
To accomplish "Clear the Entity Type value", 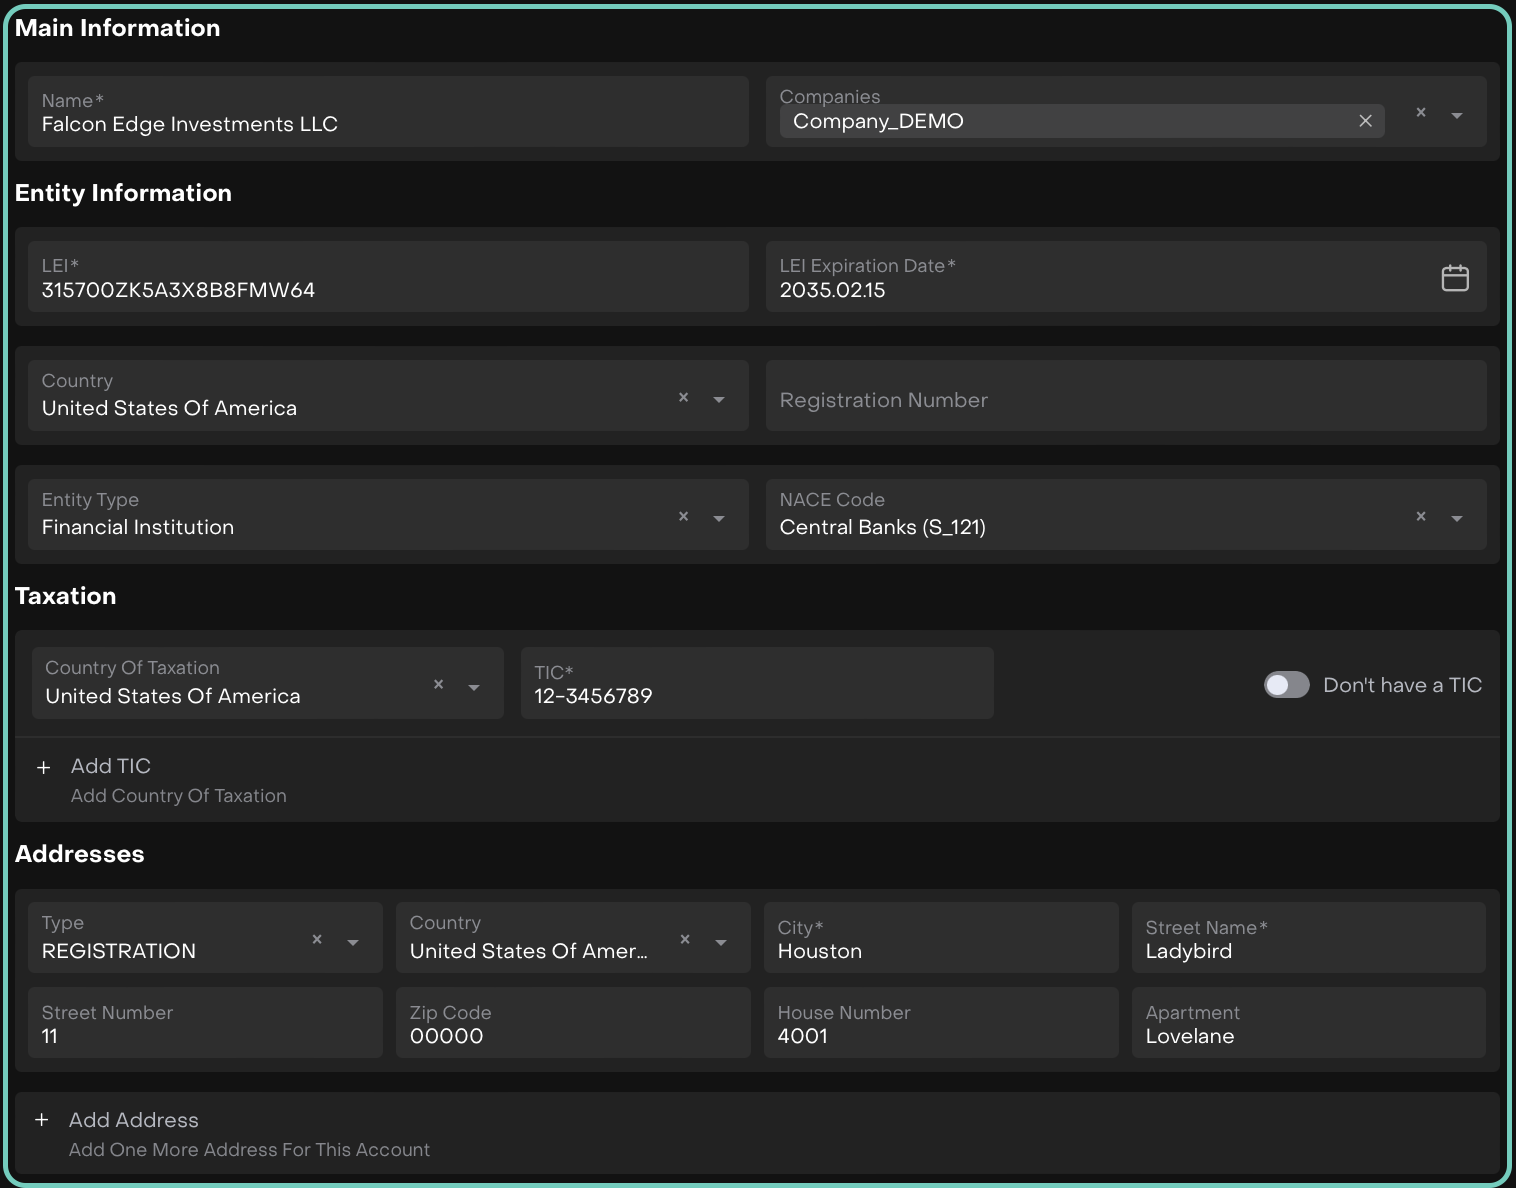I will coord(683,517).
